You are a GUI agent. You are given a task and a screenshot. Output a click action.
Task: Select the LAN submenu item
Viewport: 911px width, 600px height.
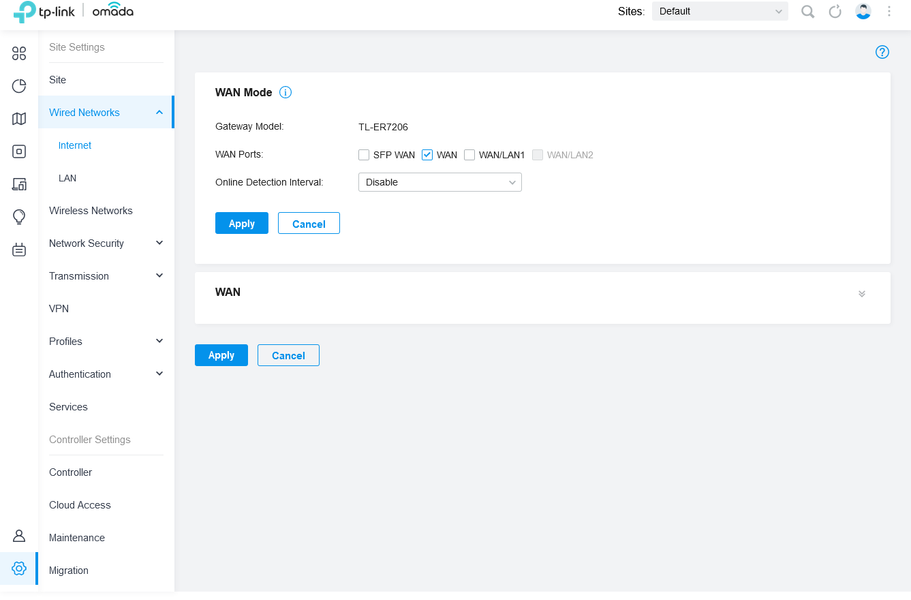click(67, 178)
